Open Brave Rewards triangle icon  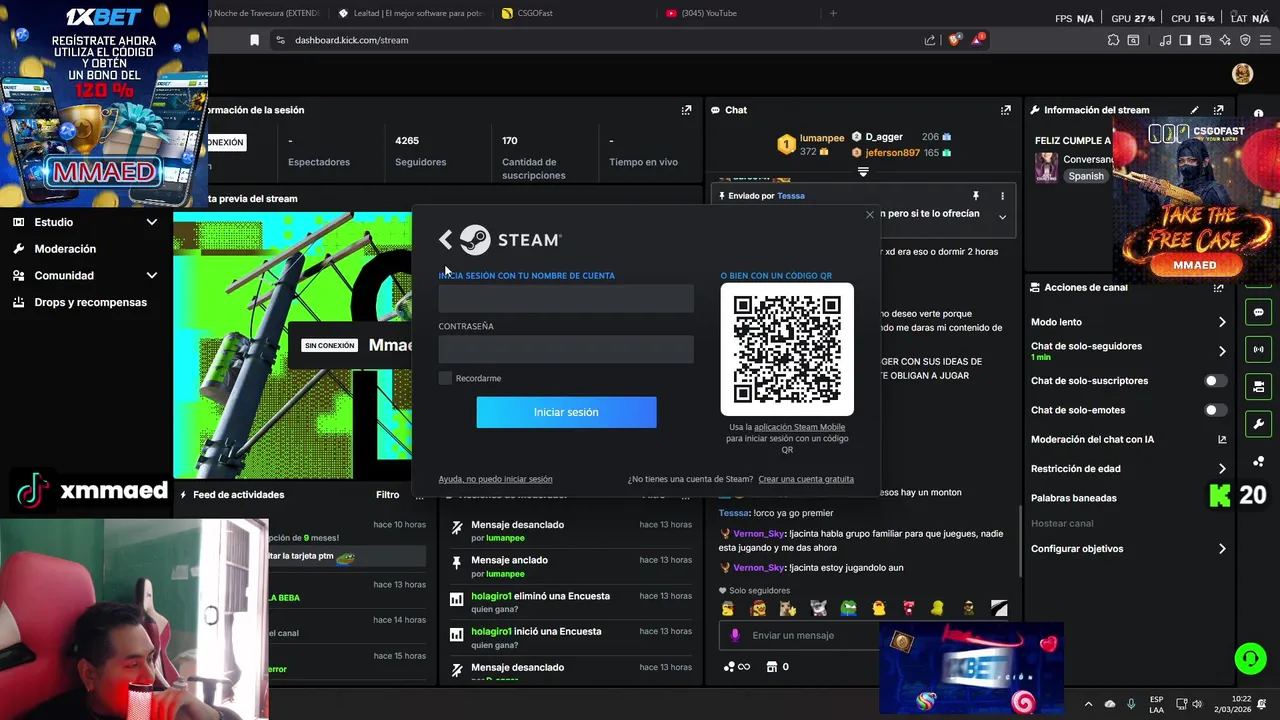[980, 40]
